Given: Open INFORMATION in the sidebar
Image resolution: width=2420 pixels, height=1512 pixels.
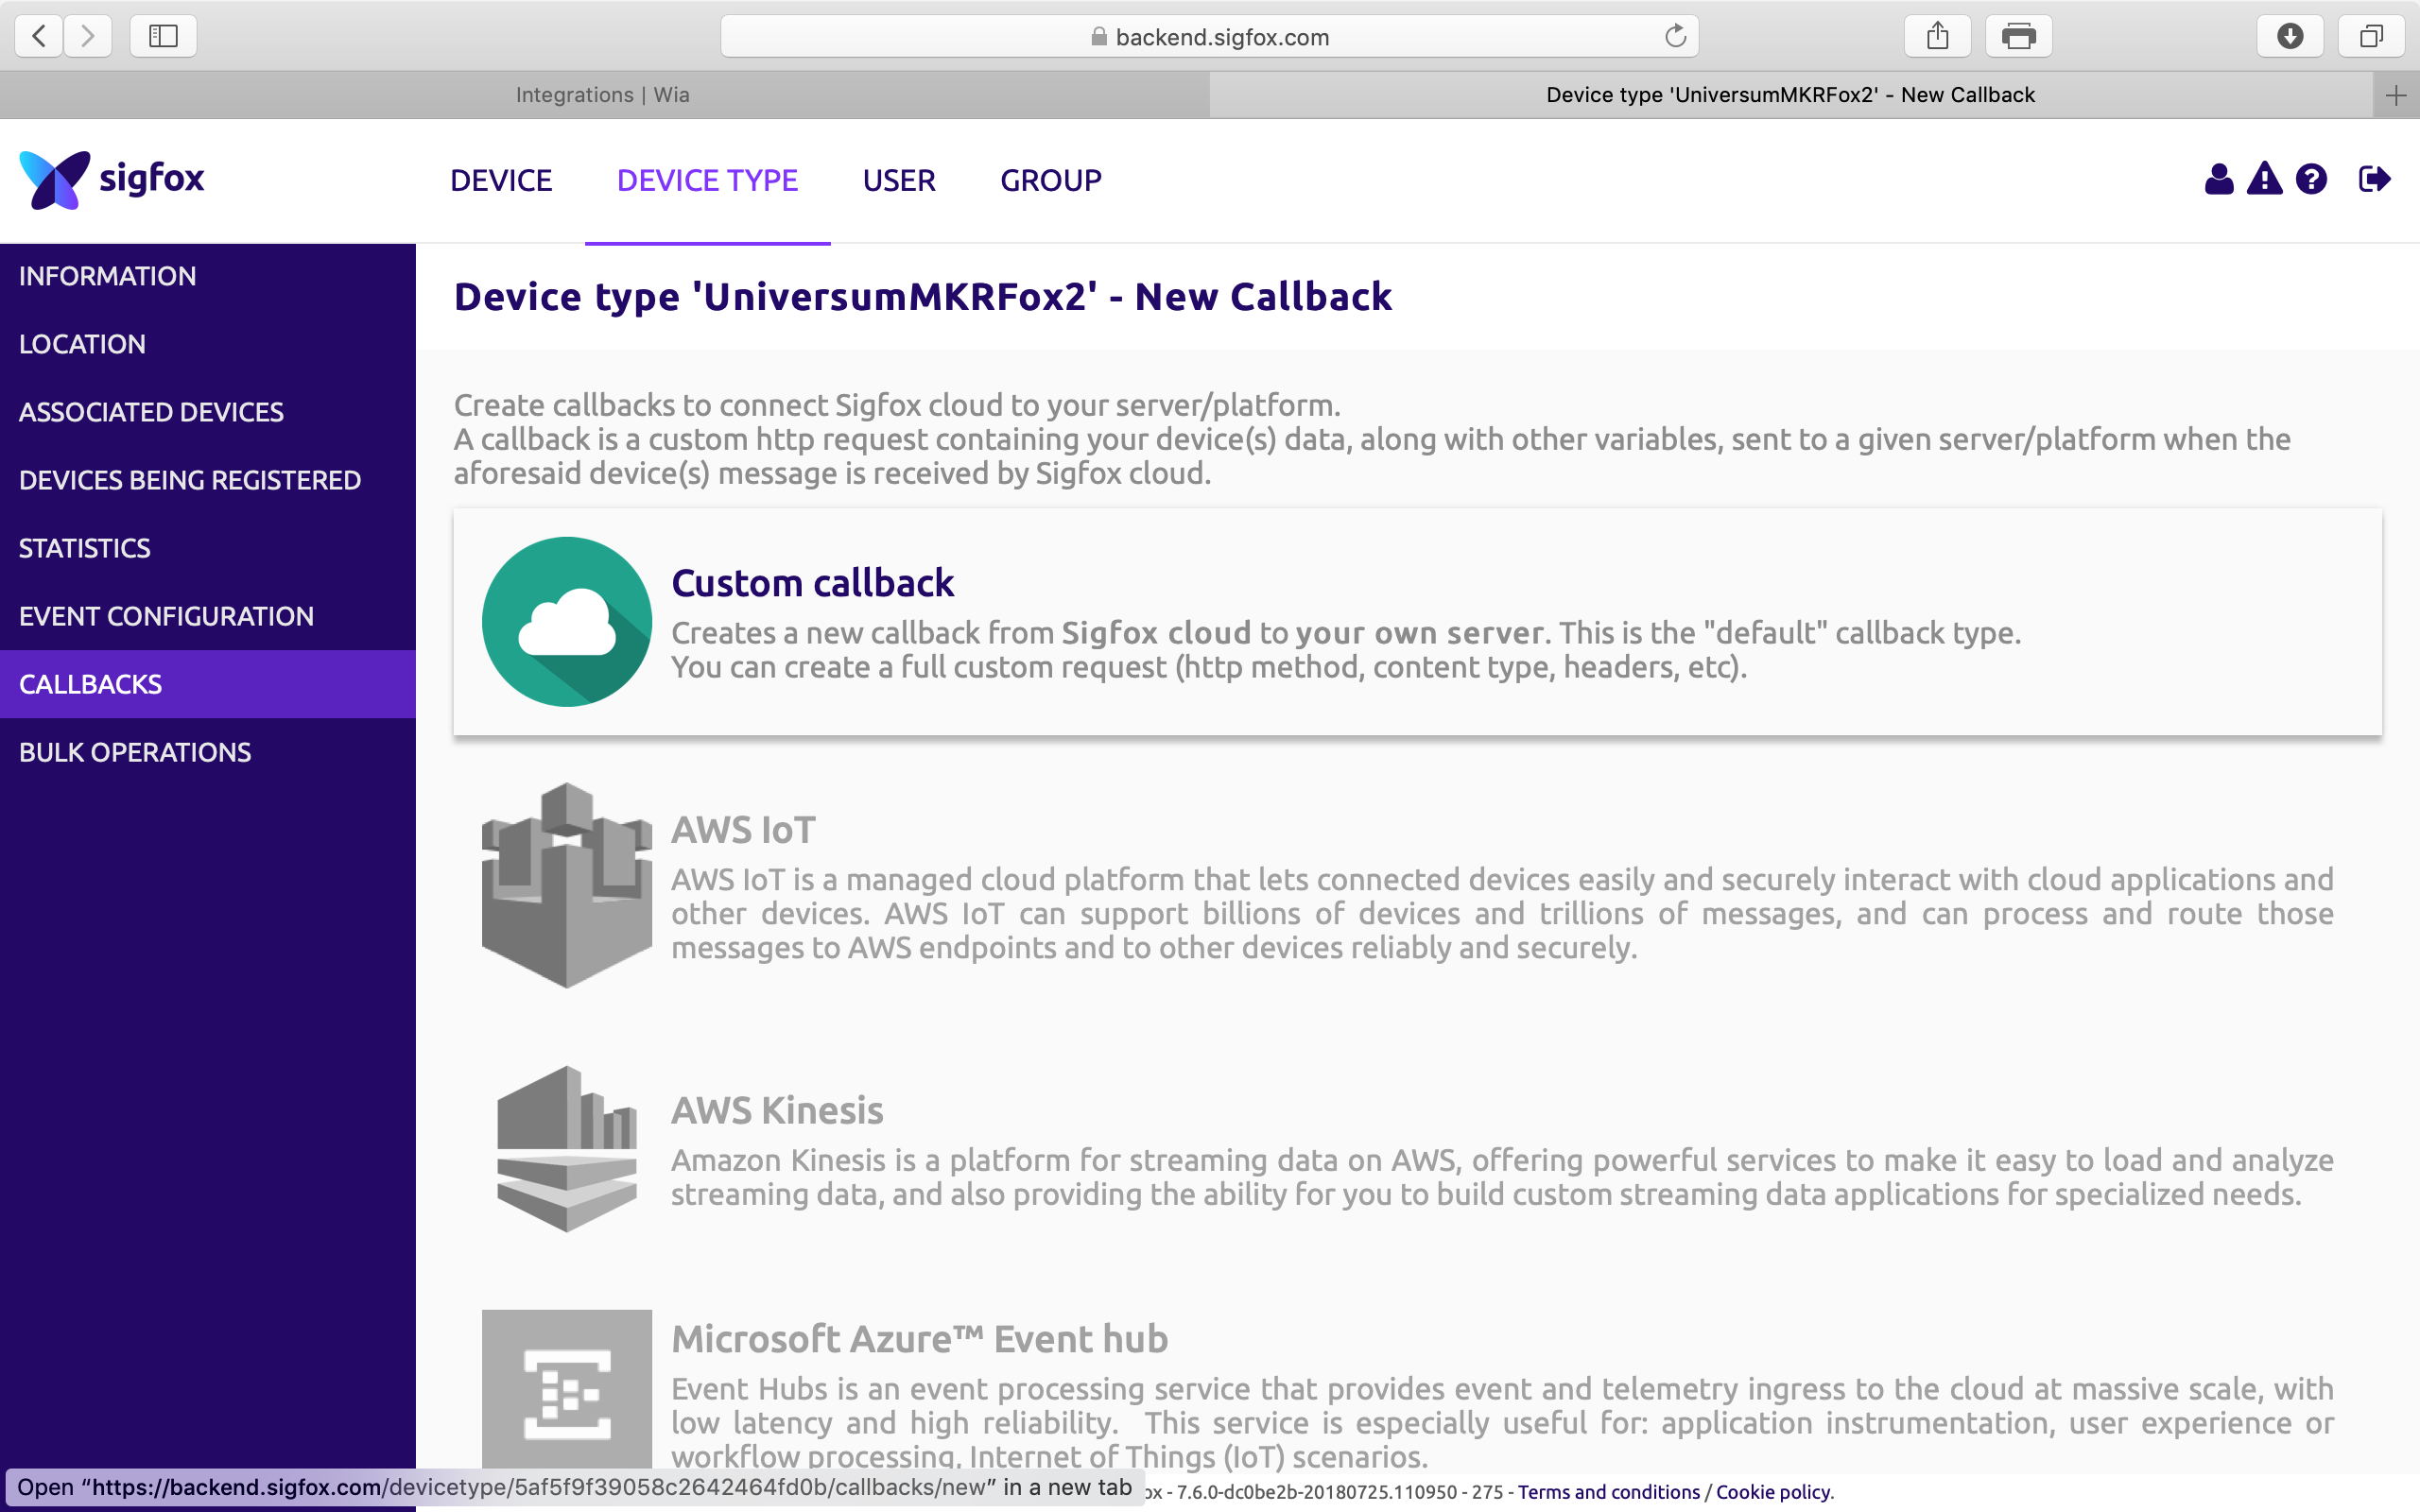Looking at the screenshot, I should (208, 276).
